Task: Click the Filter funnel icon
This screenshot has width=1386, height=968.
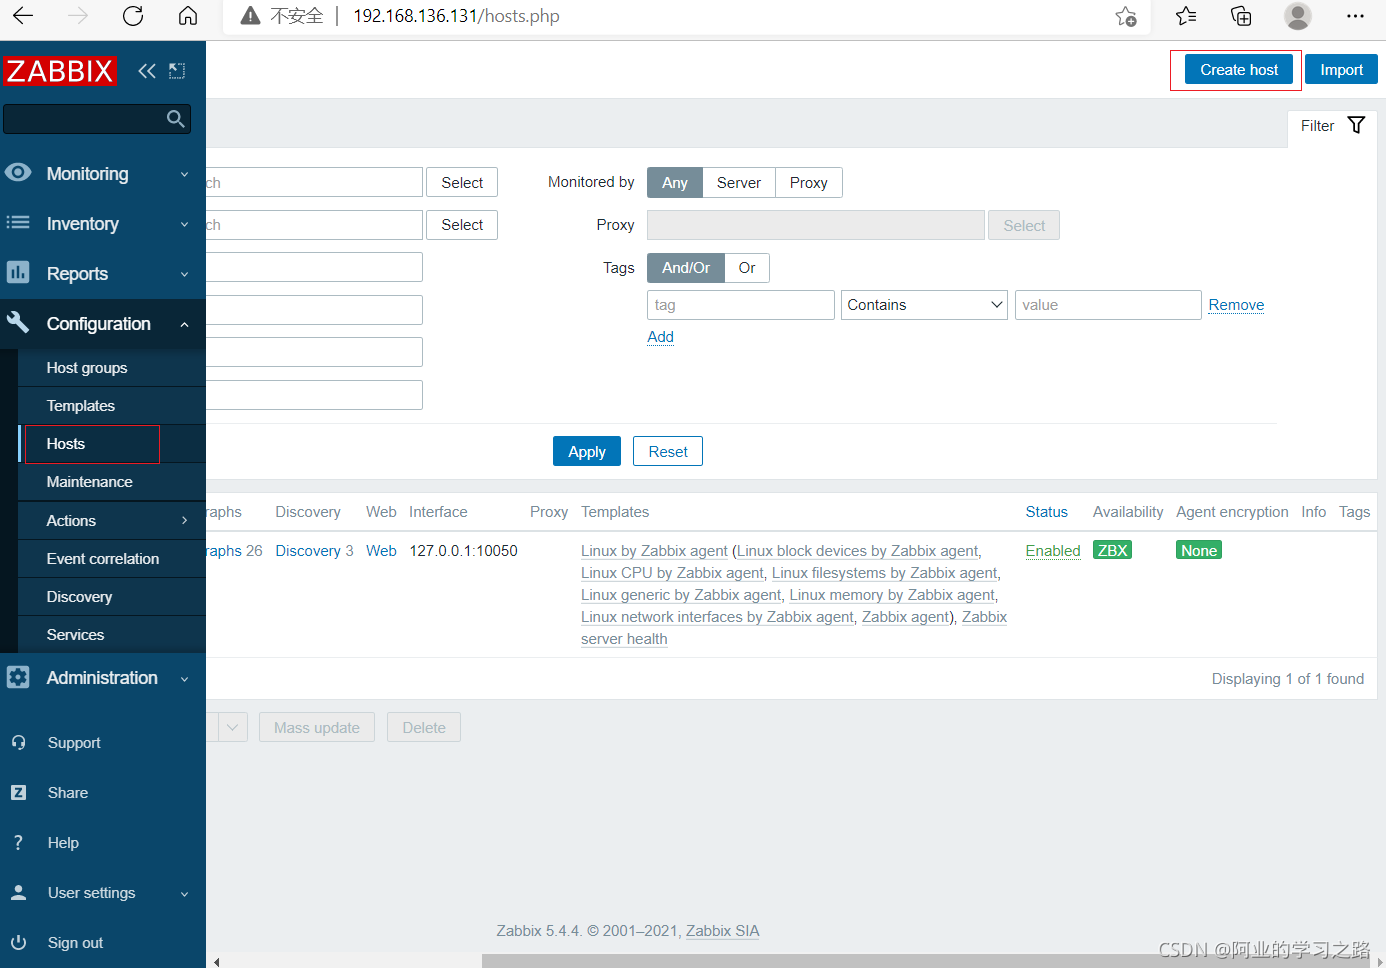Action: pyautogui.click(x=1356, y=125)
